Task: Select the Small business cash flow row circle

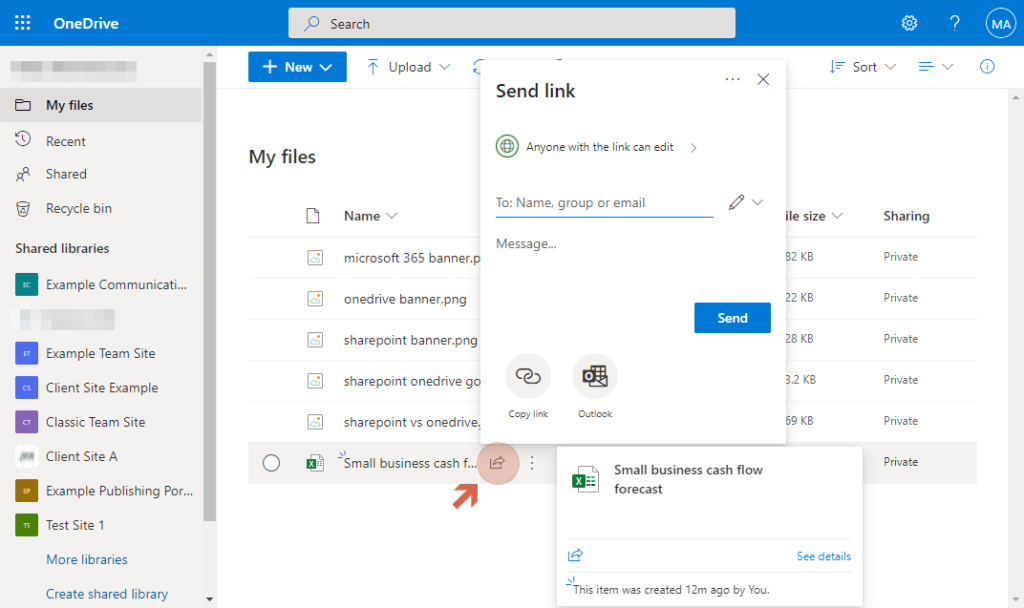Action: 271,463
